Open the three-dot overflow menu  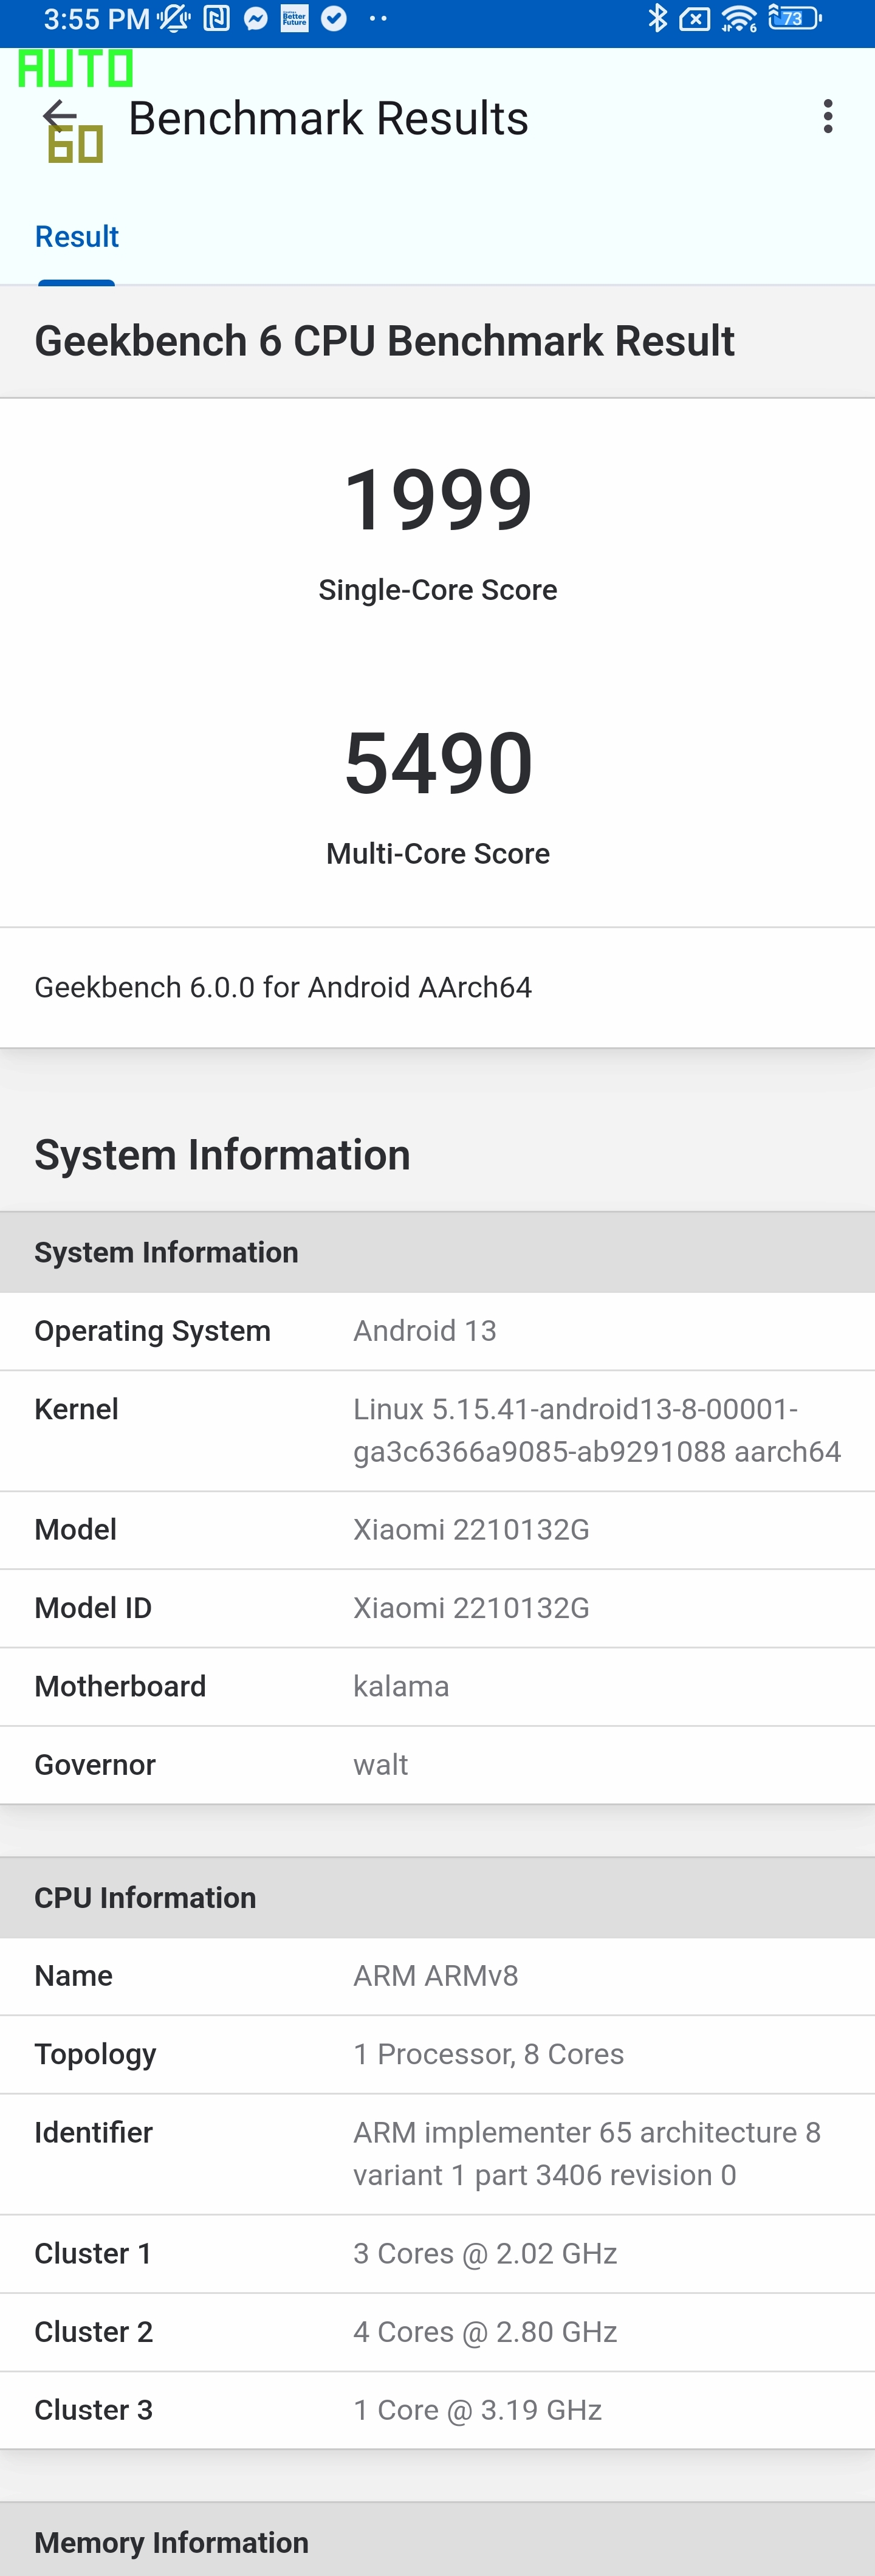pos(827,117)
